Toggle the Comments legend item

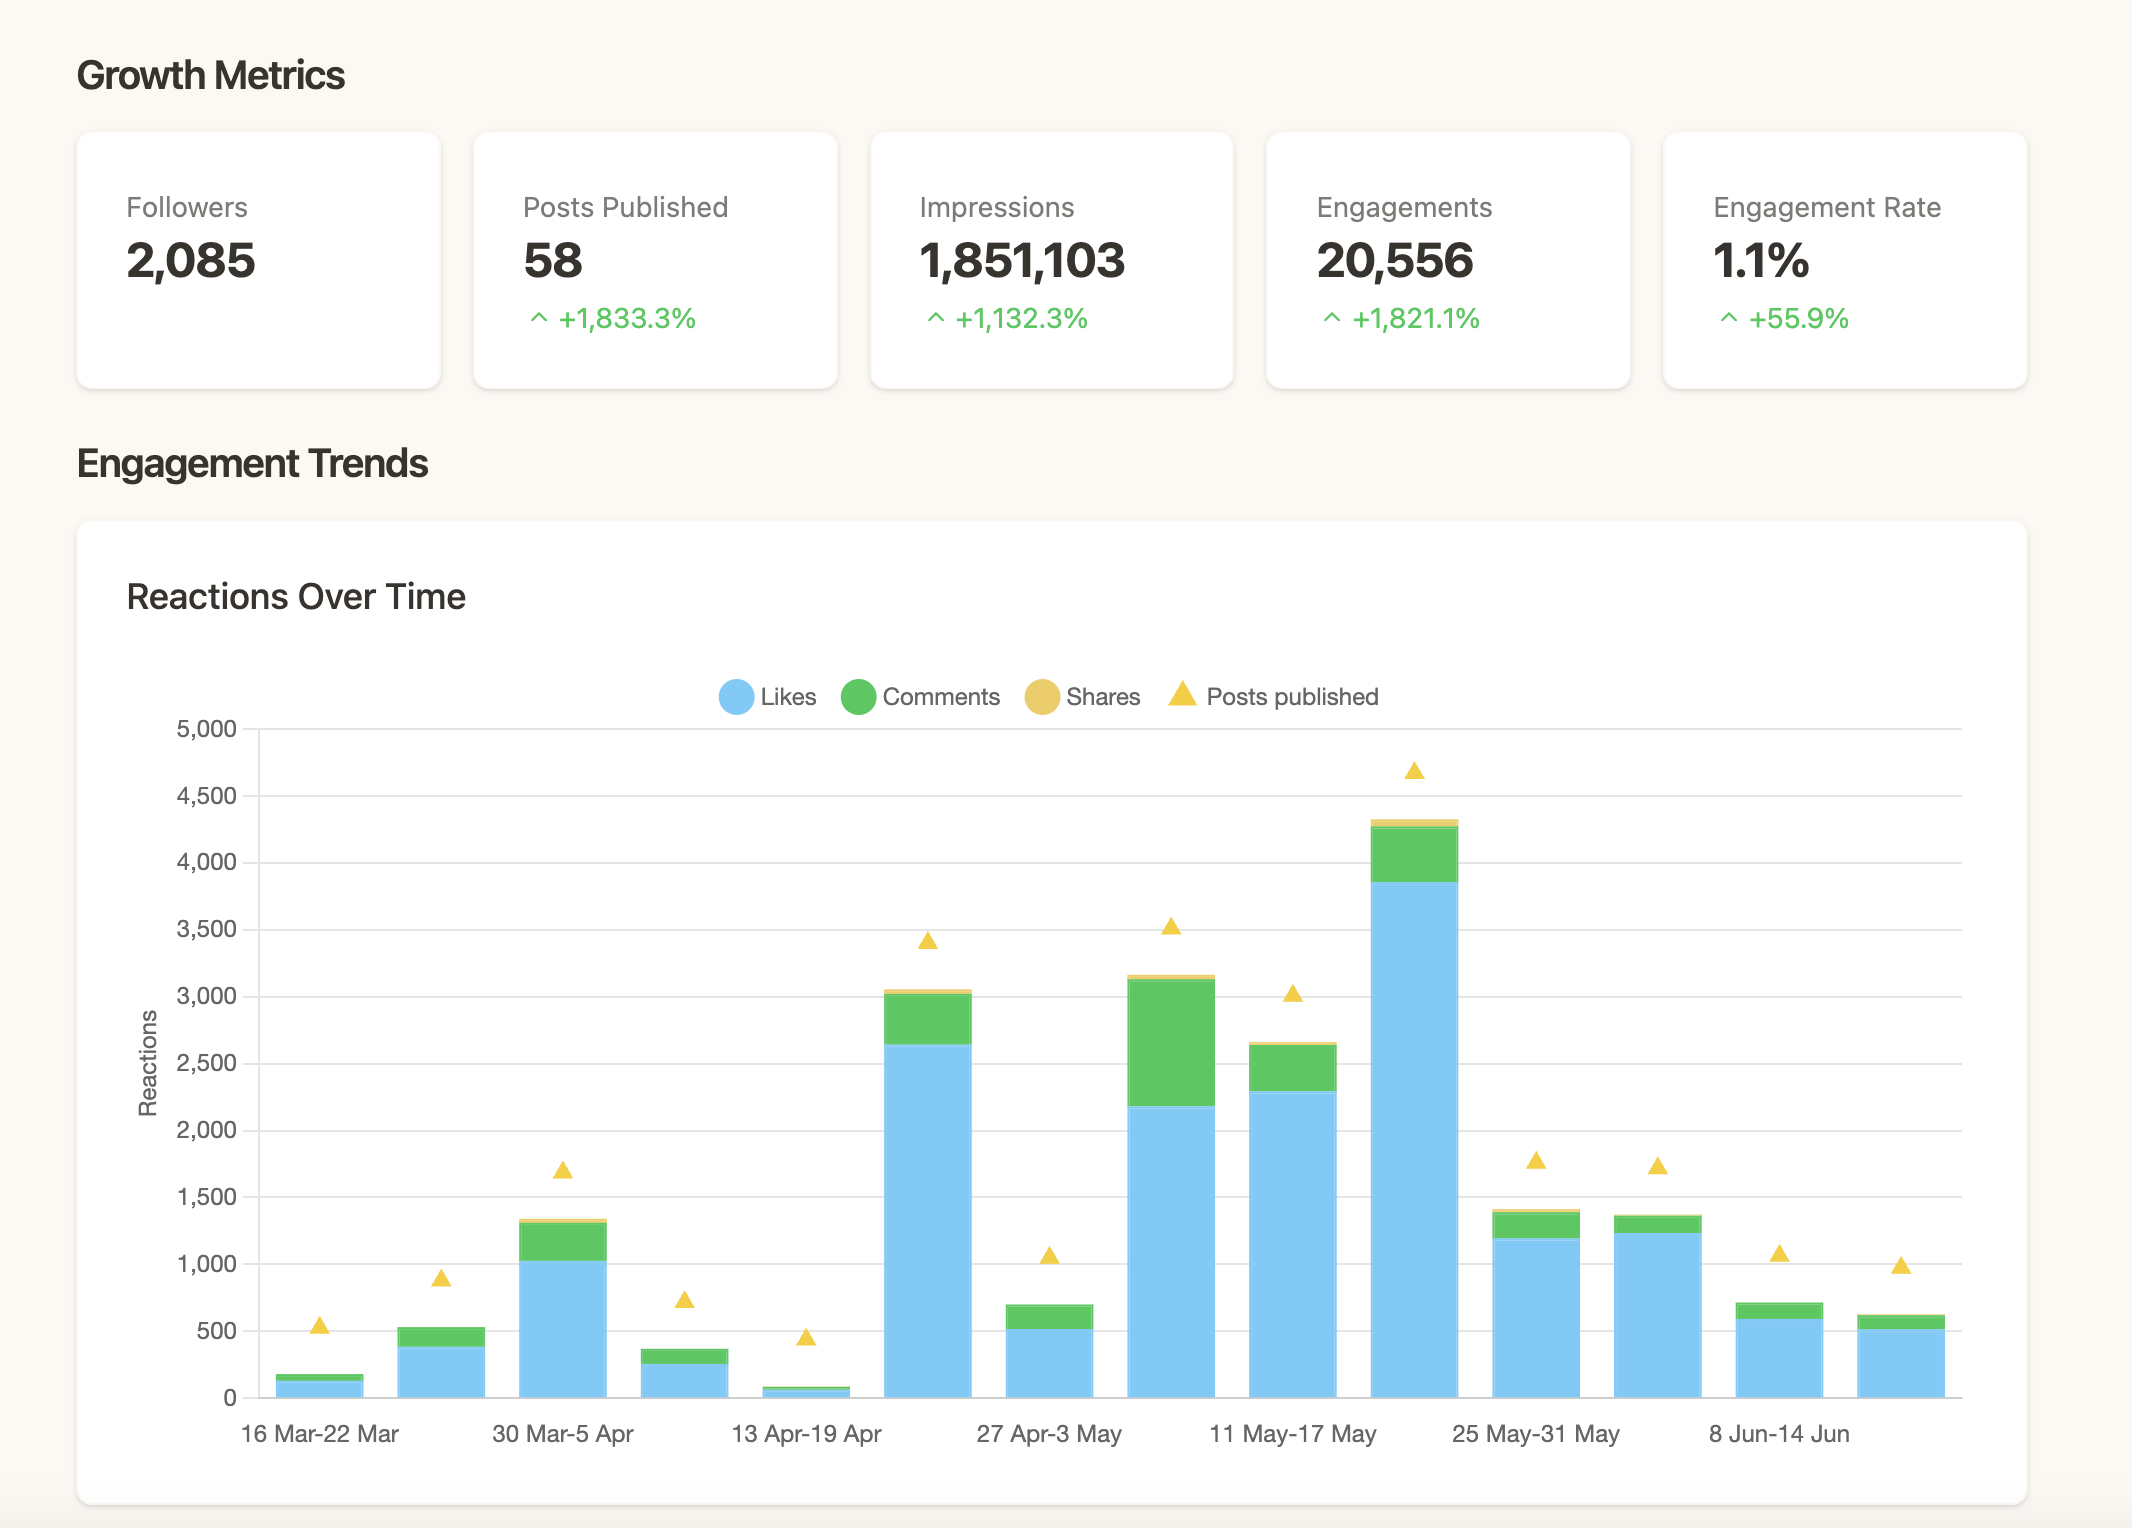tap(920, 697)
